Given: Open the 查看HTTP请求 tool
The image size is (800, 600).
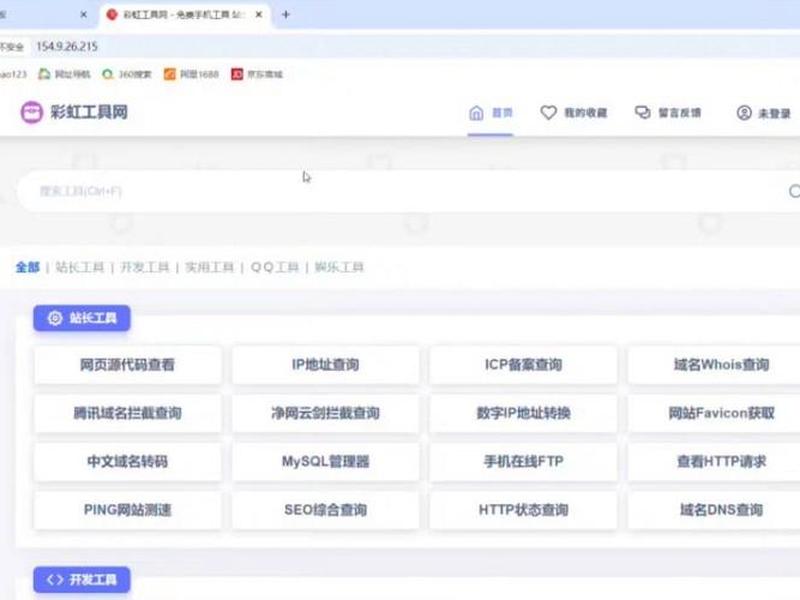Looking at the screenshot, I should (x=714, y=462).
